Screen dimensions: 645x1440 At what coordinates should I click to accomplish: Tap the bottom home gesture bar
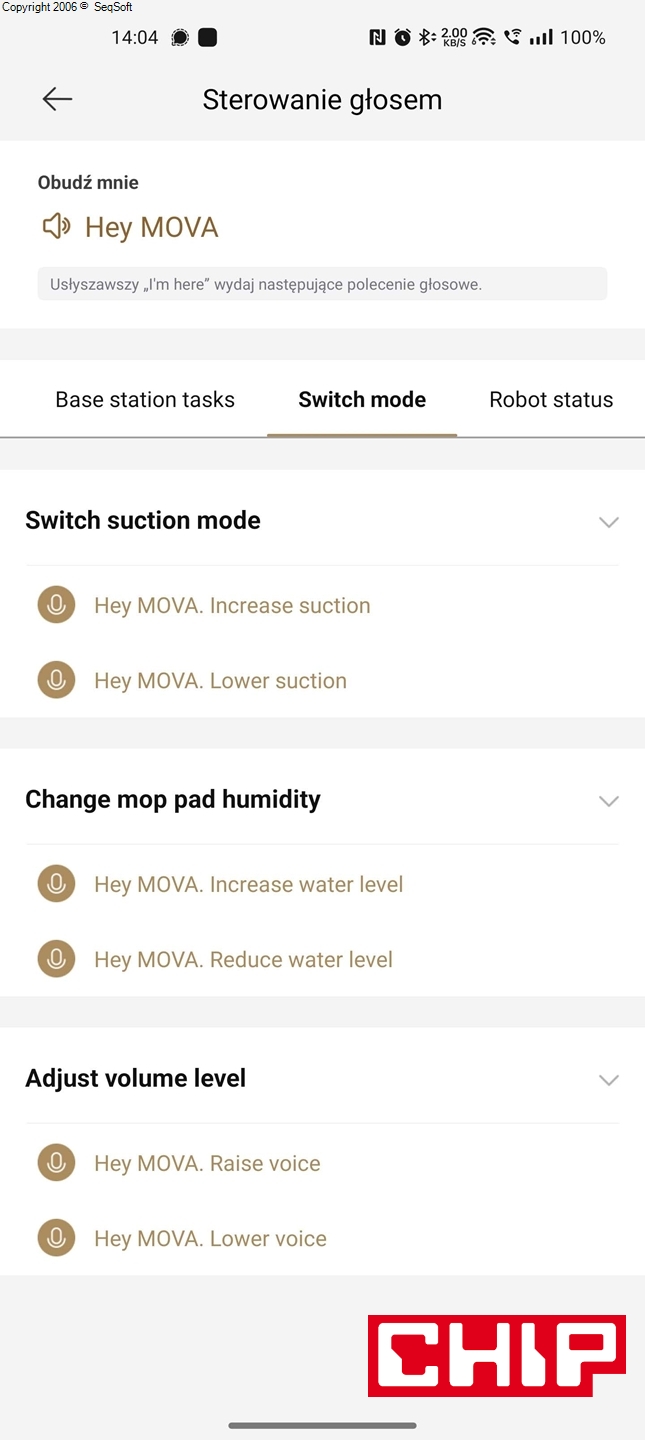(322, 1426)
